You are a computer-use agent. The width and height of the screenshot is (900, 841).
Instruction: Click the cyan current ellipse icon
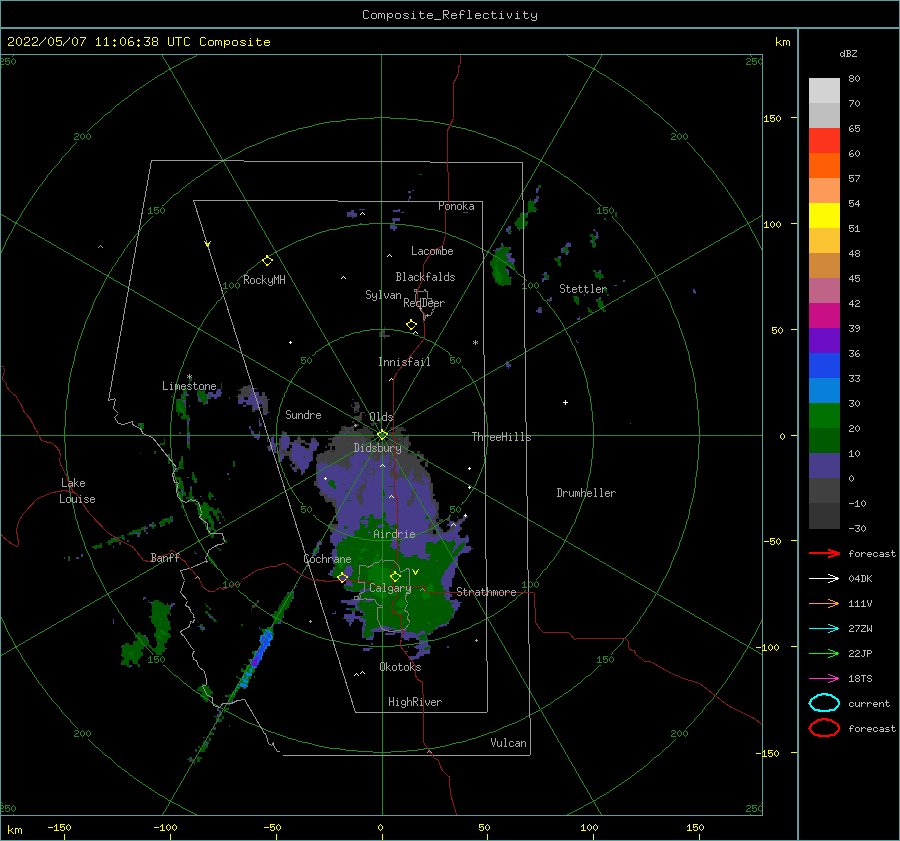click(824, 703)
